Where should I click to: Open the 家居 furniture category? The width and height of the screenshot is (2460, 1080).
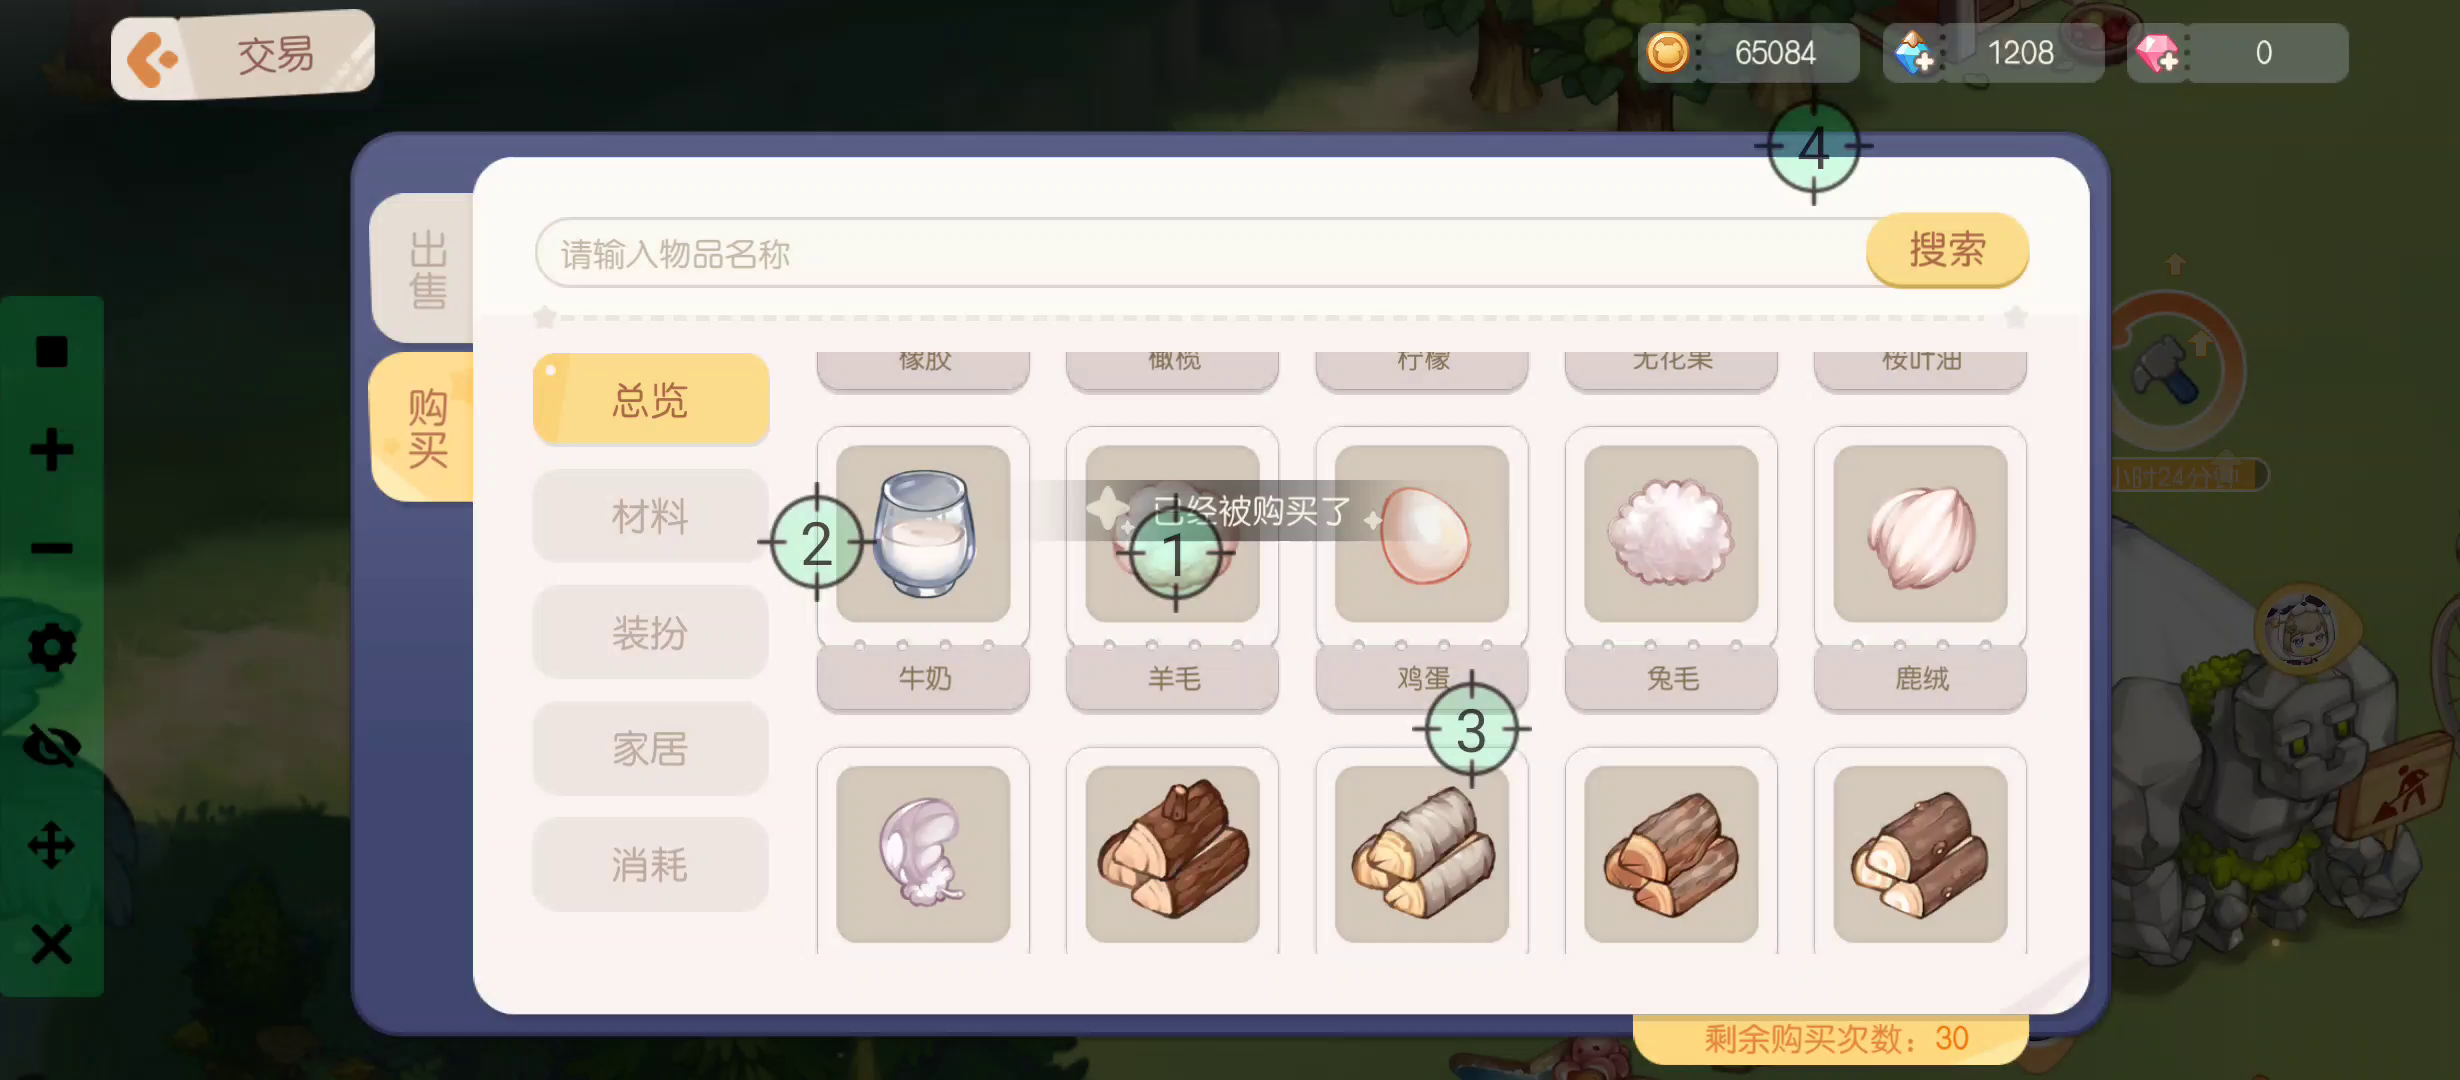click(651, 748)
